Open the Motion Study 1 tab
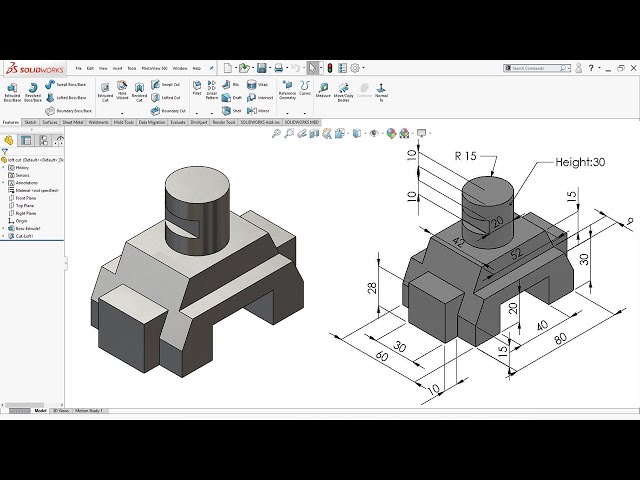This screenshot has width=640, height=480. [x=89, y=411]
